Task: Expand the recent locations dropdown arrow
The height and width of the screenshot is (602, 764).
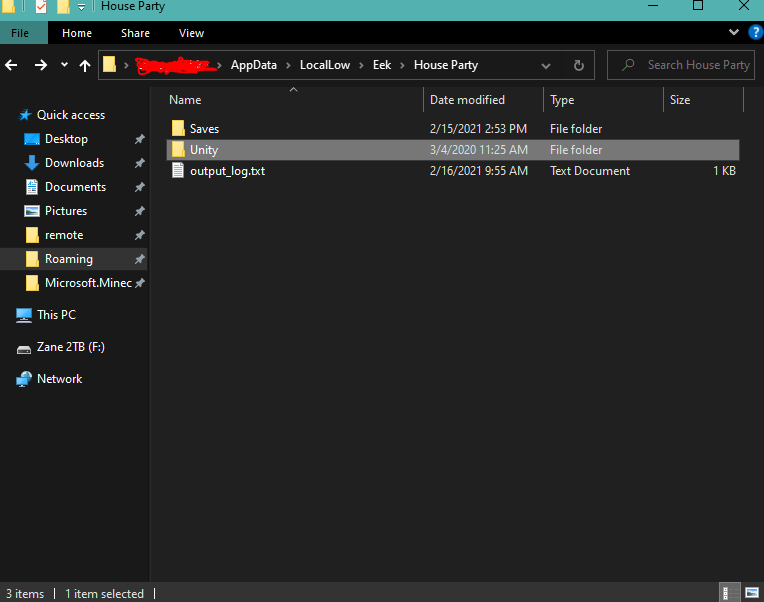Action: point(64,65)
